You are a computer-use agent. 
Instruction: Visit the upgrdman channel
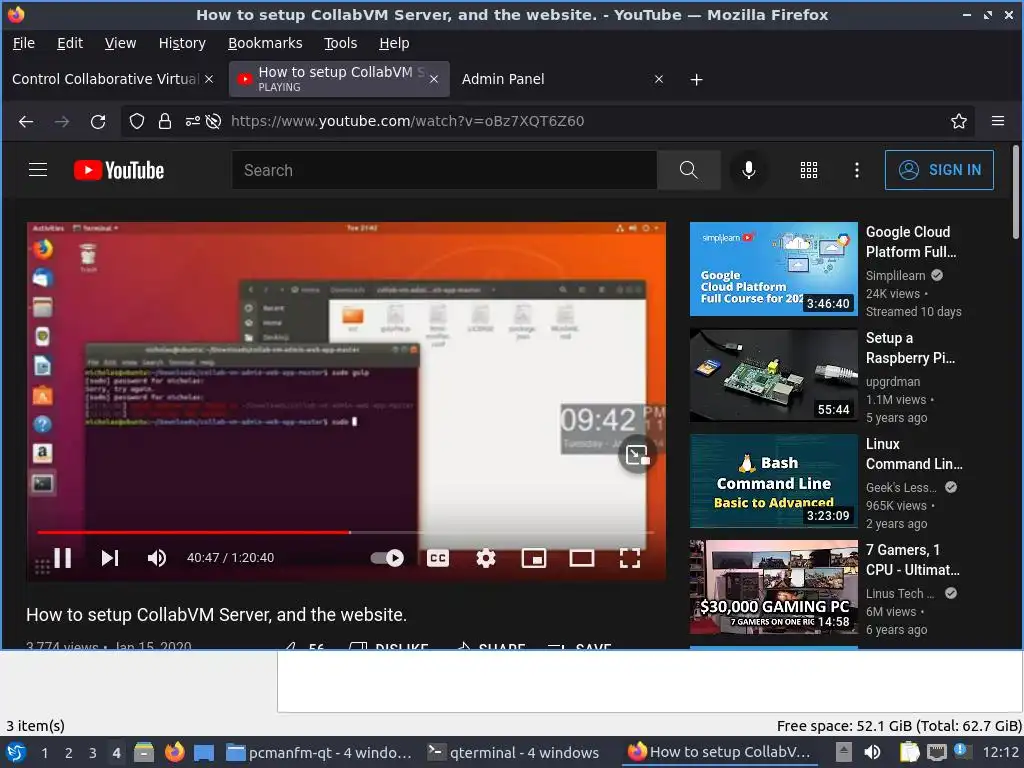(x=893, y=381)
